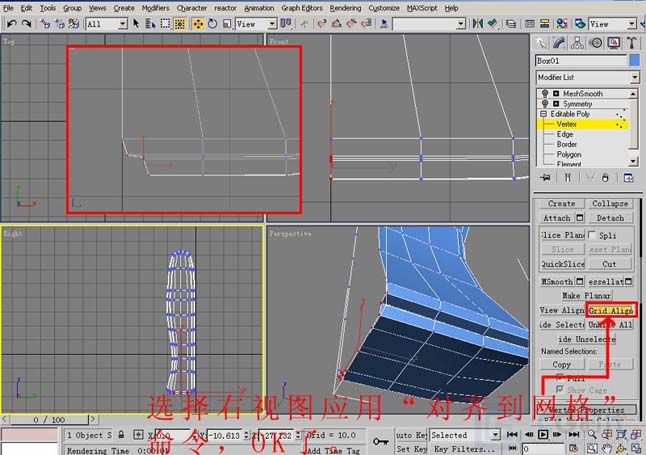646x455 pixels.
Task: Activate the Select and Move tool
Action: (198, 24)
